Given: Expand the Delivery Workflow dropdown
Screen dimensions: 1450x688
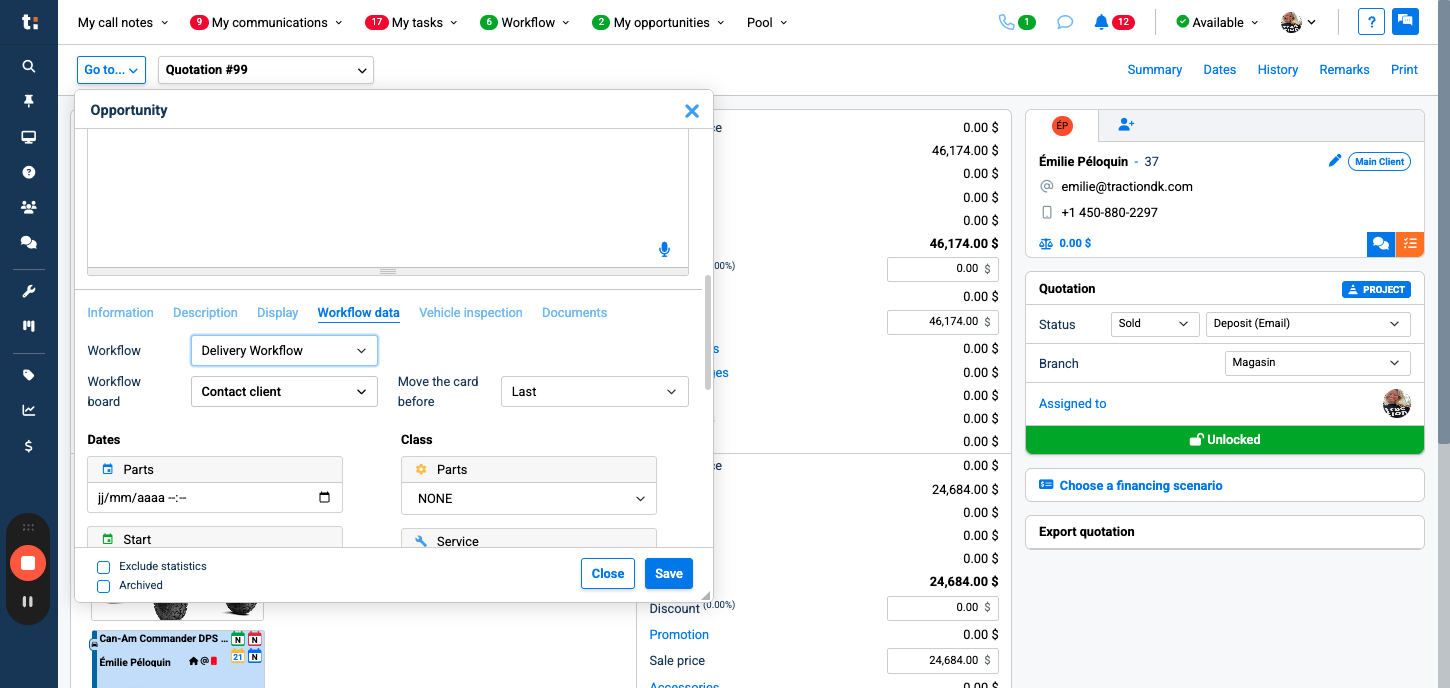Looking at the screenshot, I should click(284, 350).
